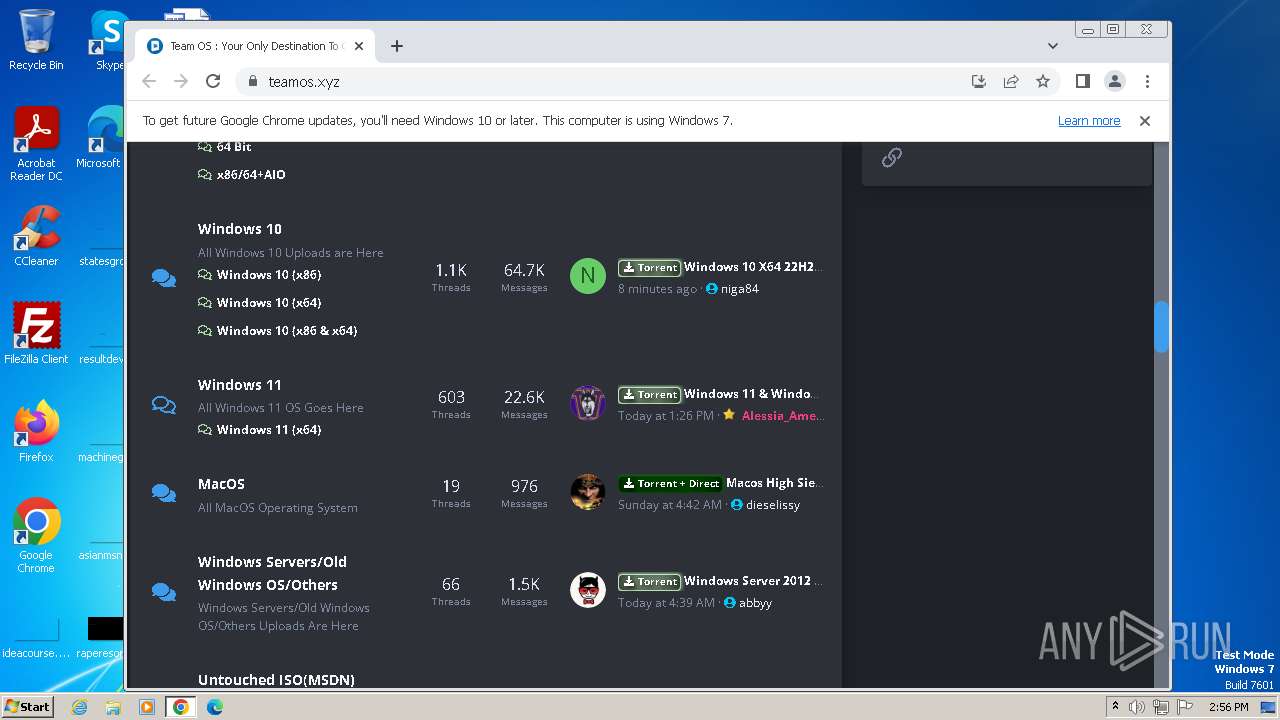Show hidden system tray icons
The height and width of the screenshot is (720, 1280).
tap(1115, 707)
